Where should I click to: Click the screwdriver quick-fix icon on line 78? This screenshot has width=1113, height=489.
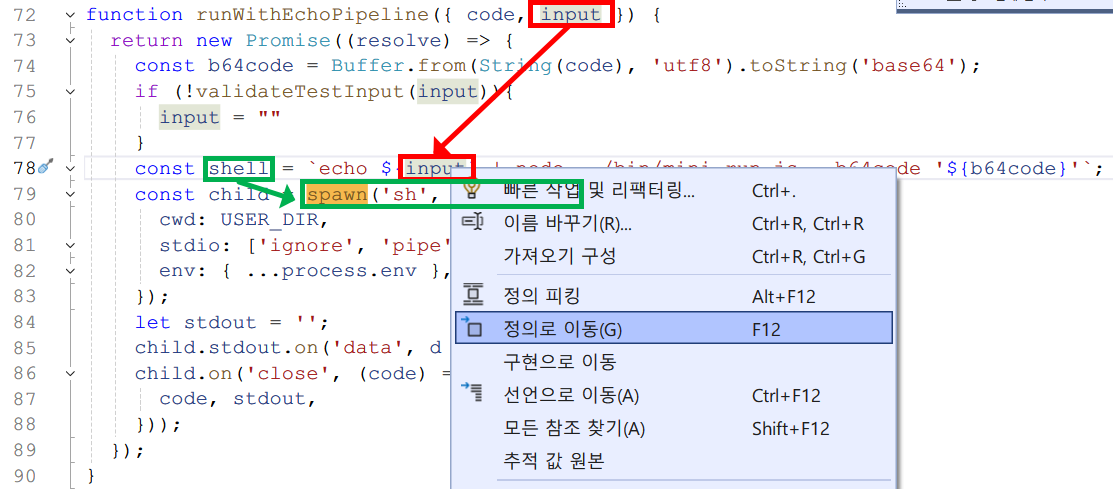click(45, 168)
